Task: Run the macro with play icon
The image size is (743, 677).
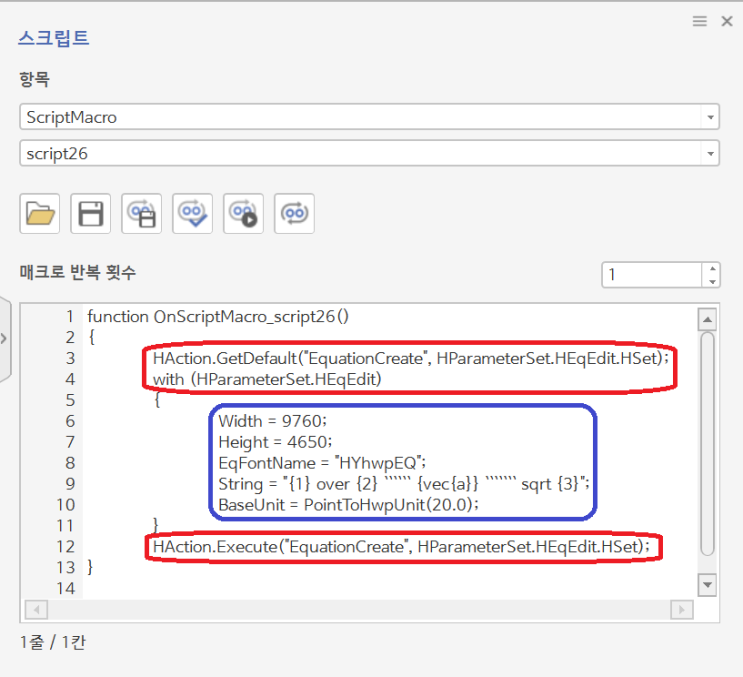Action: click(x=244, y=214)
